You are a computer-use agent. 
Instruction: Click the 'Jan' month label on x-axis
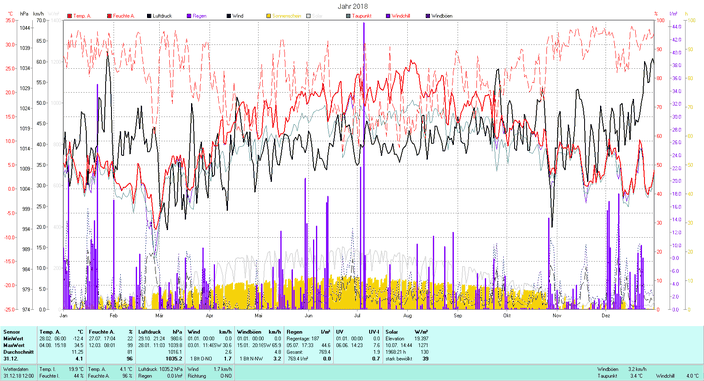click(64, 315)
